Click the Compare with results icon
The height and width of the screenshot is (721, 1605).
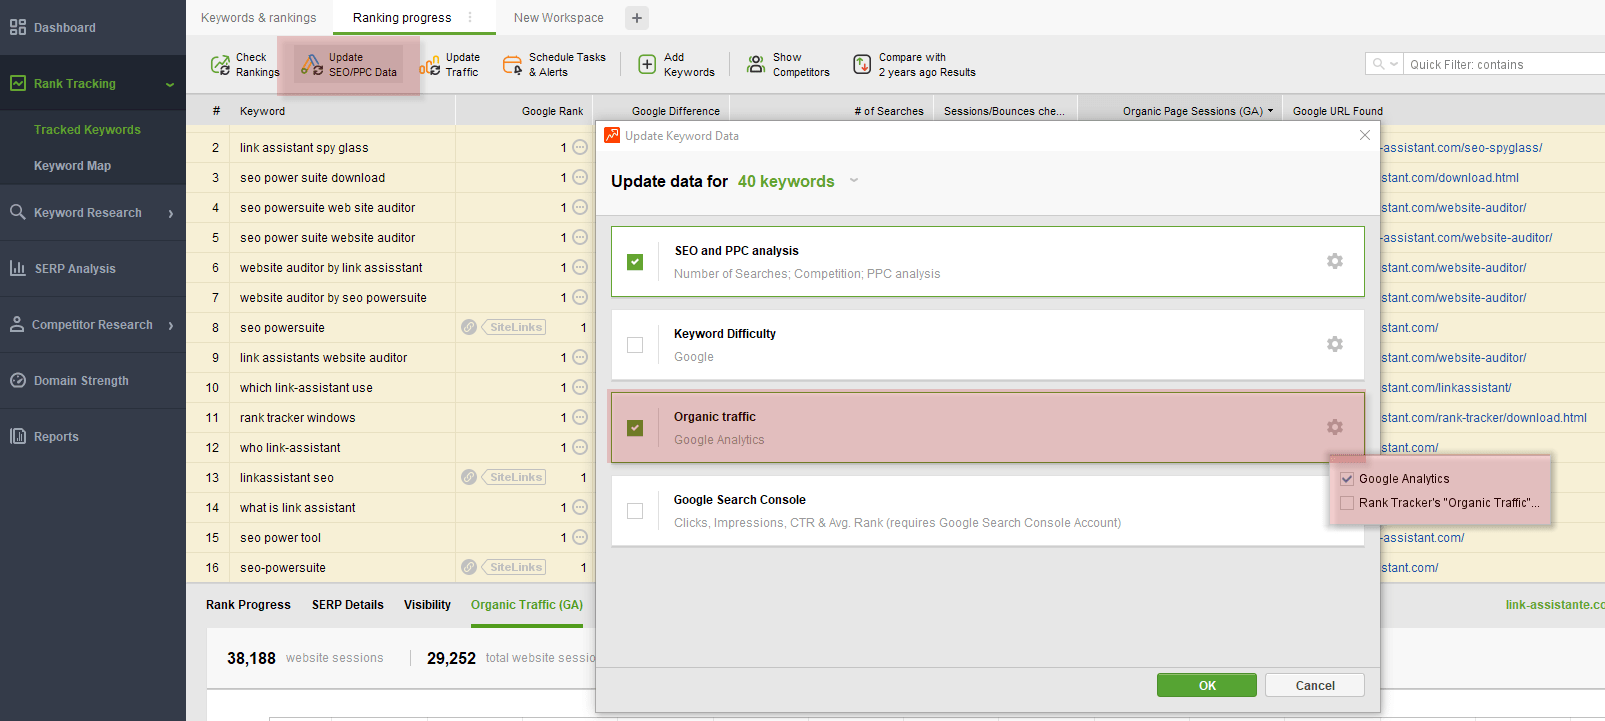(862, 65)
